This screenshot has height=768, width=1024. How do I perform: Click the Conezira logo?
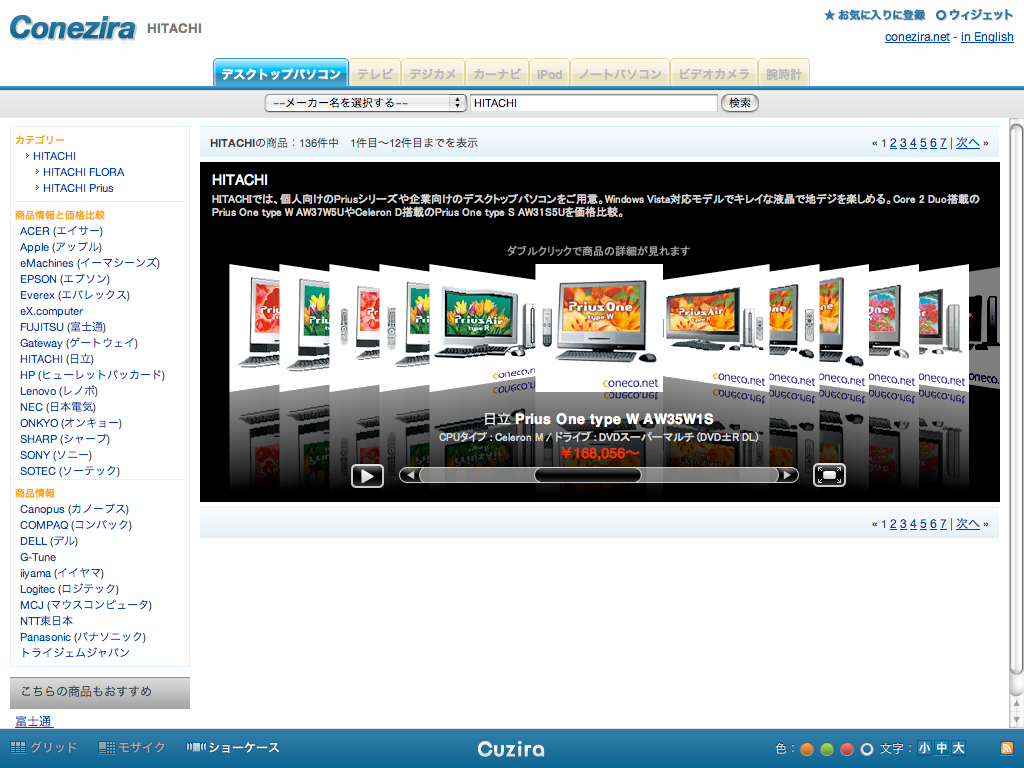72,28
